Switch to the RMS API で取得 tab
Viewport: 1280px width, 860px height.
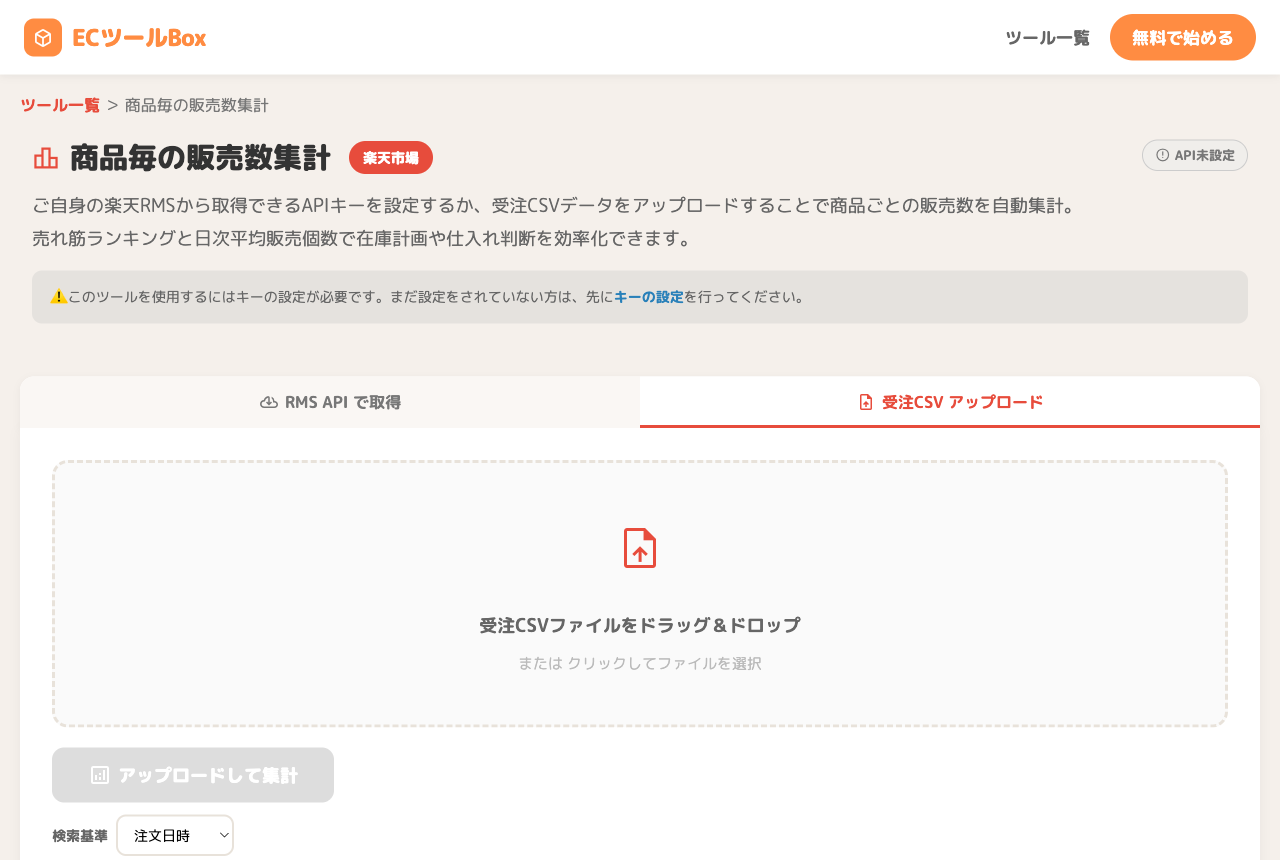[x=330, y=402]
